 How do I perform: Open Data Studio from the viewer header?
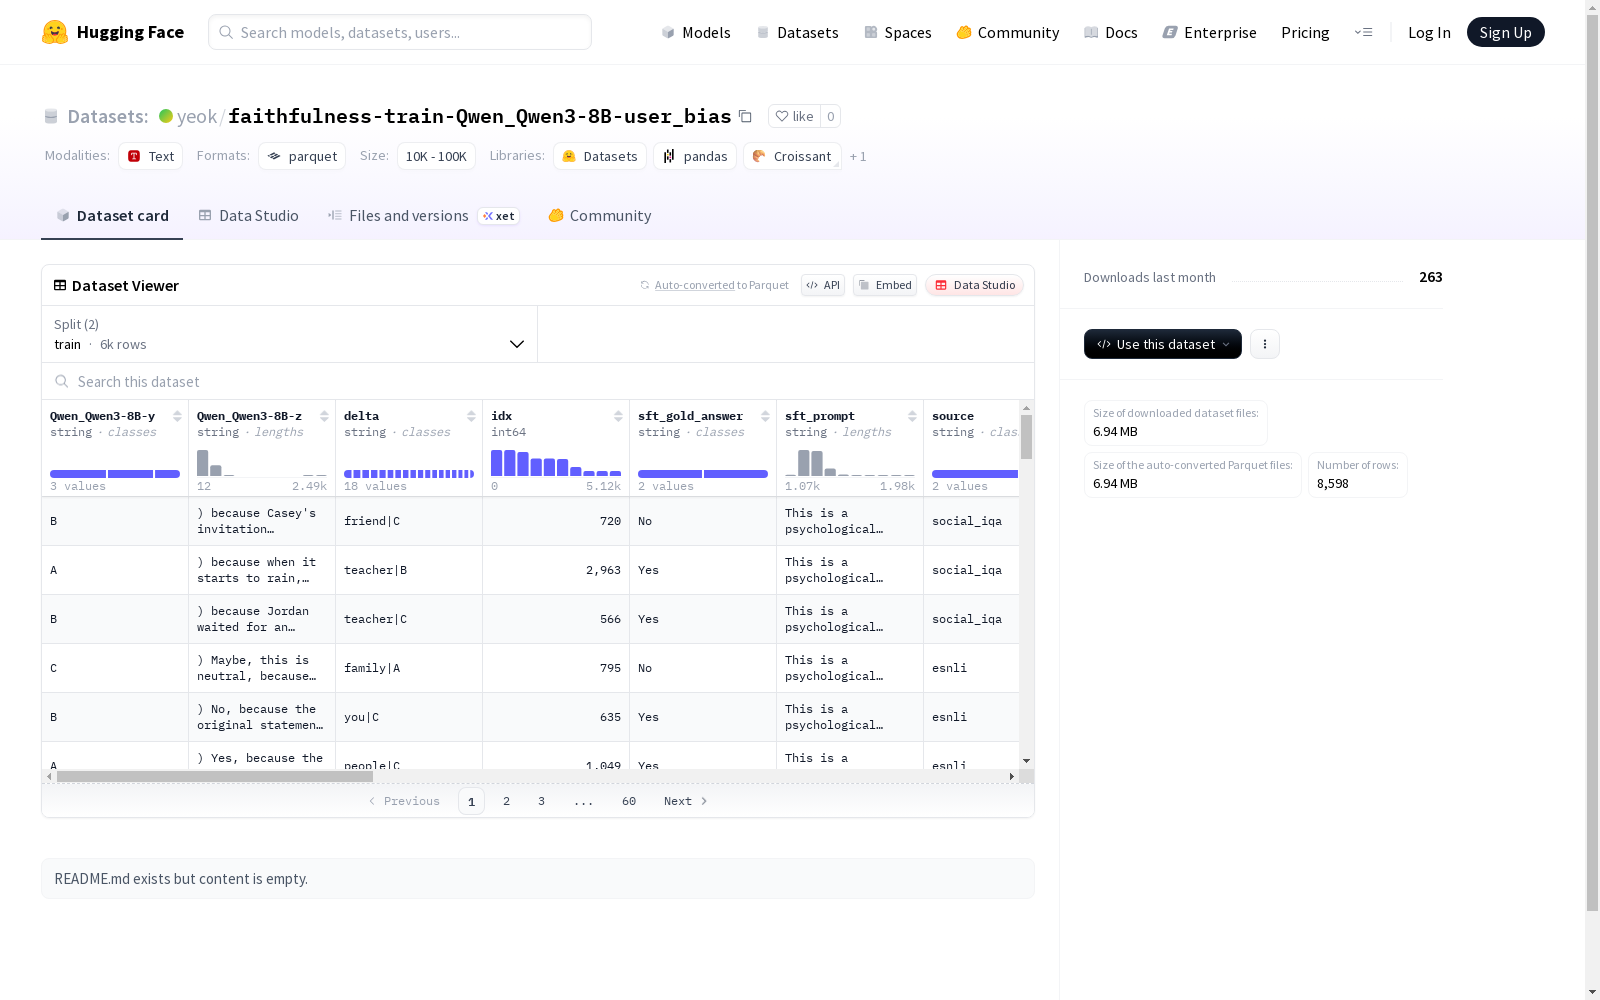click(x=975, y=285)
